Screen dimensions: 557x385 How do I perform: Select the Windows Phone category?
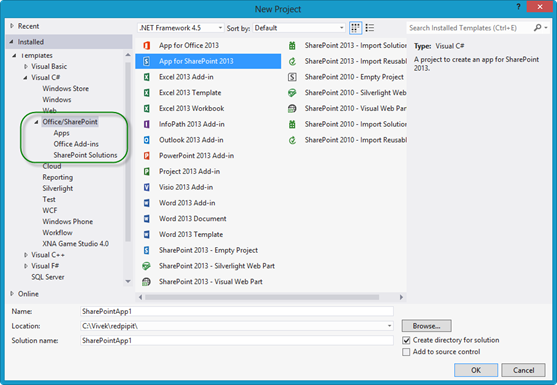67,222
